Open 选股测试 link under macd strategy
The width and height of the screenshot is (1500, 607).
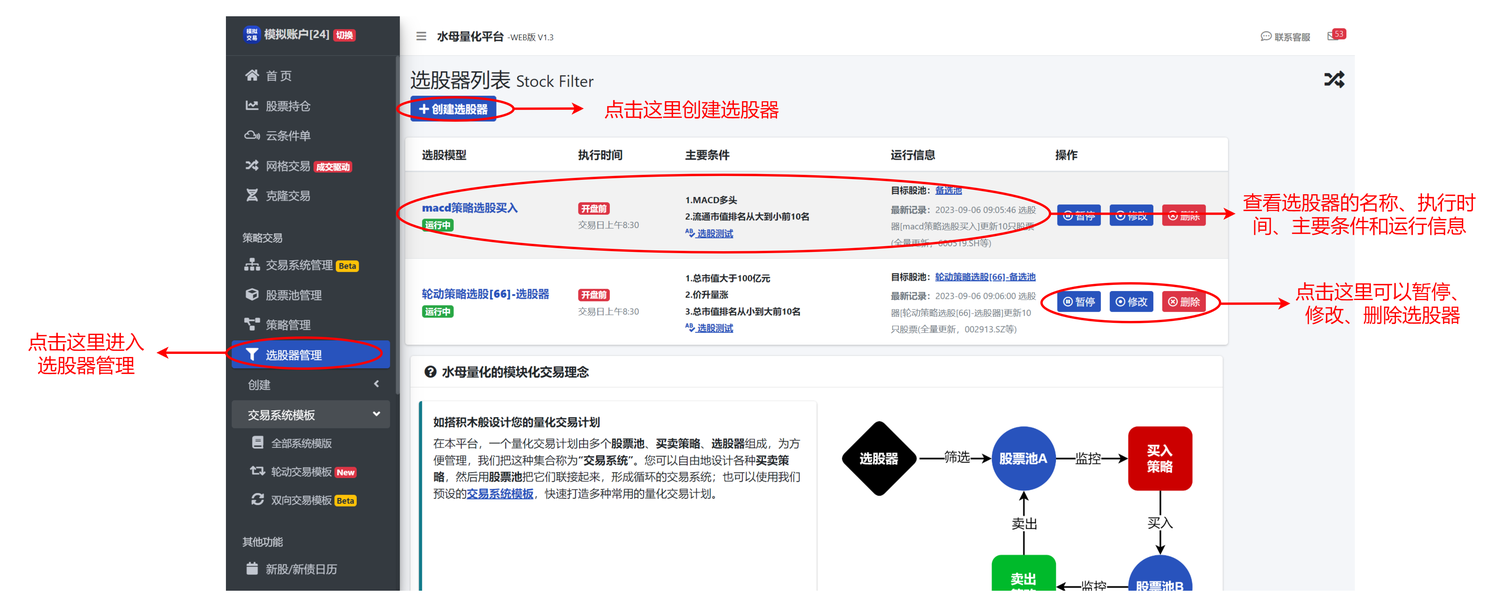tap(714, 233)
